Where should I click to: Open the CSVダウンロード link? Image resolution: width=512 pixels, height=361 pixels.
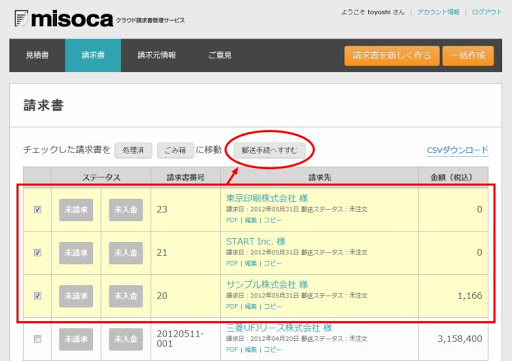(457, 150)
